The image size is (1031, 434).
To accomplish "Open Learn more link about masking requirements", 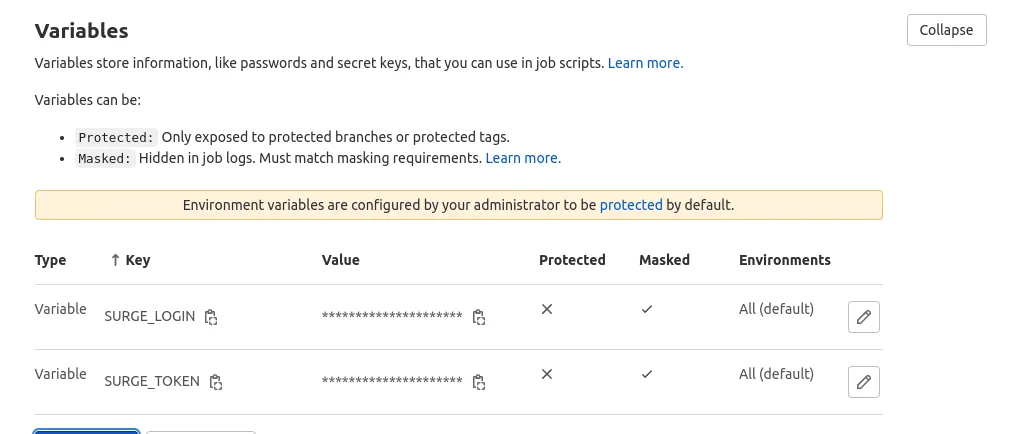I will [x=523, y=158].
